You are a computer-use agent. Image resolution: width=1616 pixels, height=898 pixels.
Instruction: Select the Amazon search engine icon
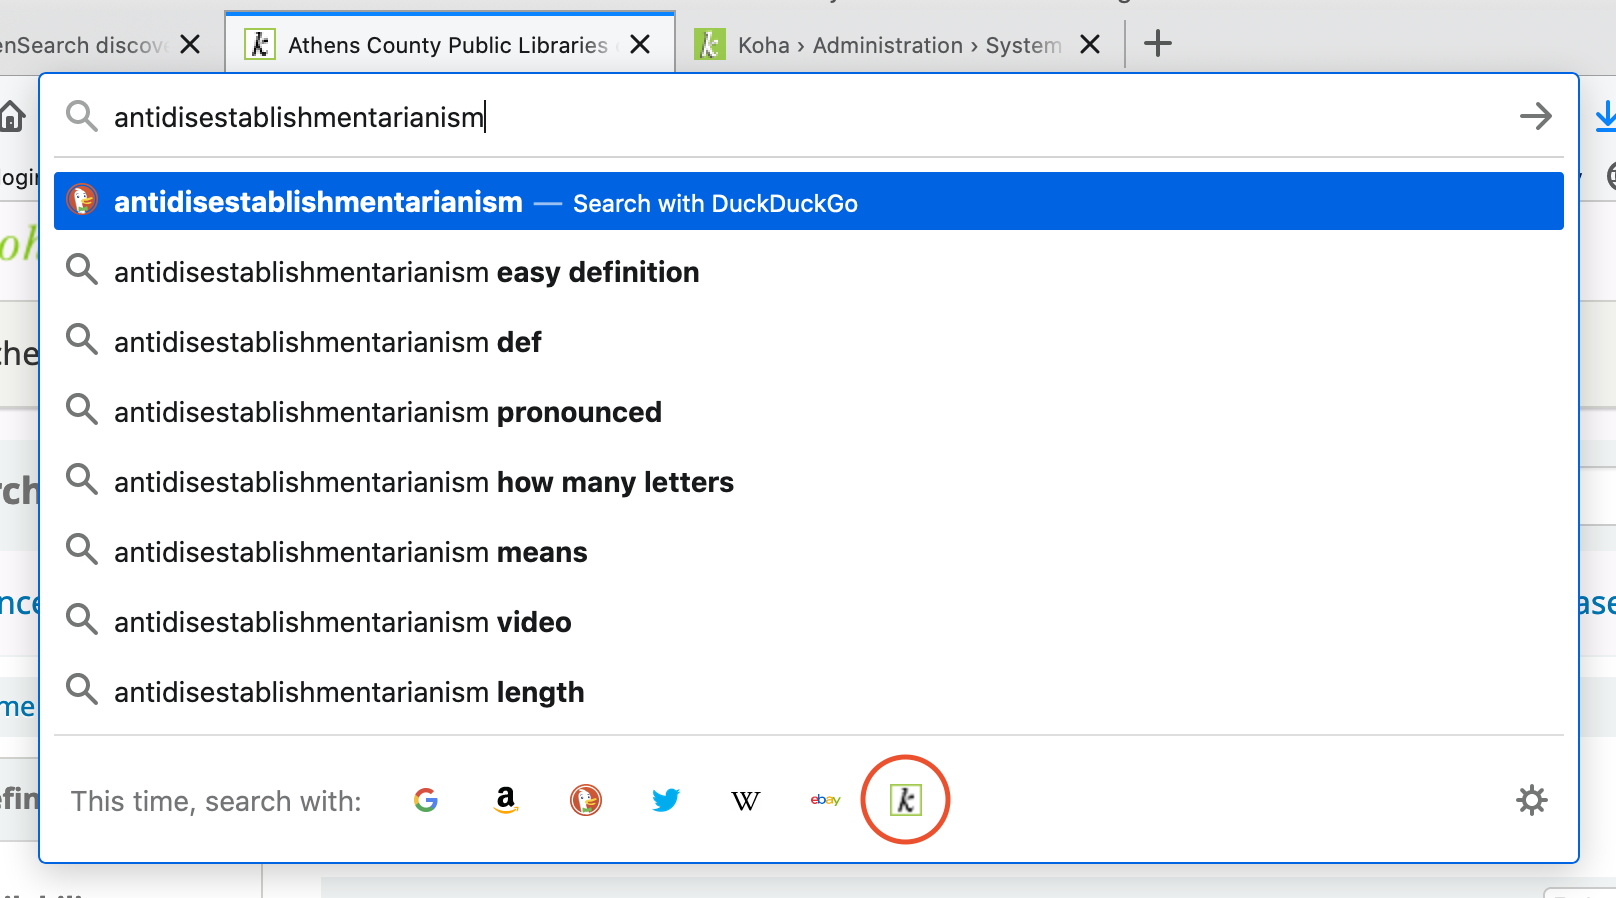click(x=506, y=800)
